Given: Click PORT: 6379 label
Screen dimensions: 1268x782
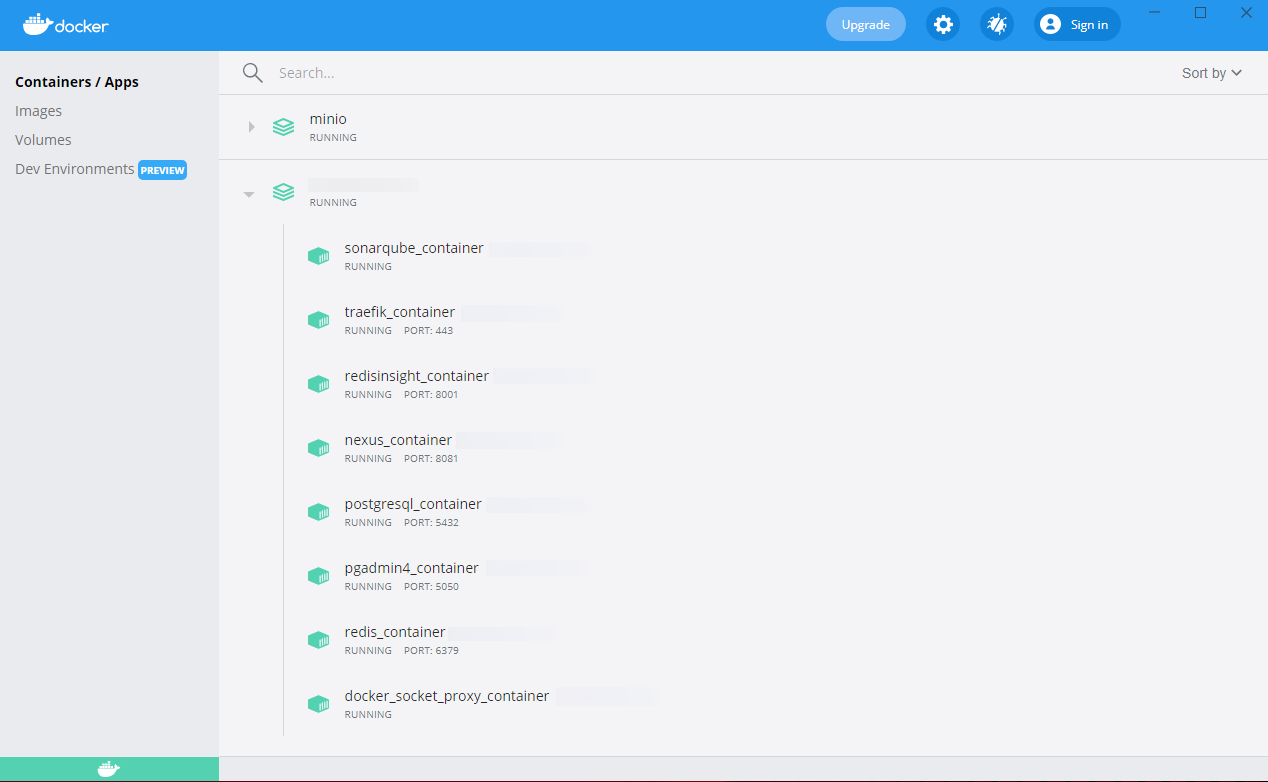Looking at the screenshot, I should pyautogui.click(x=431, y=651).
